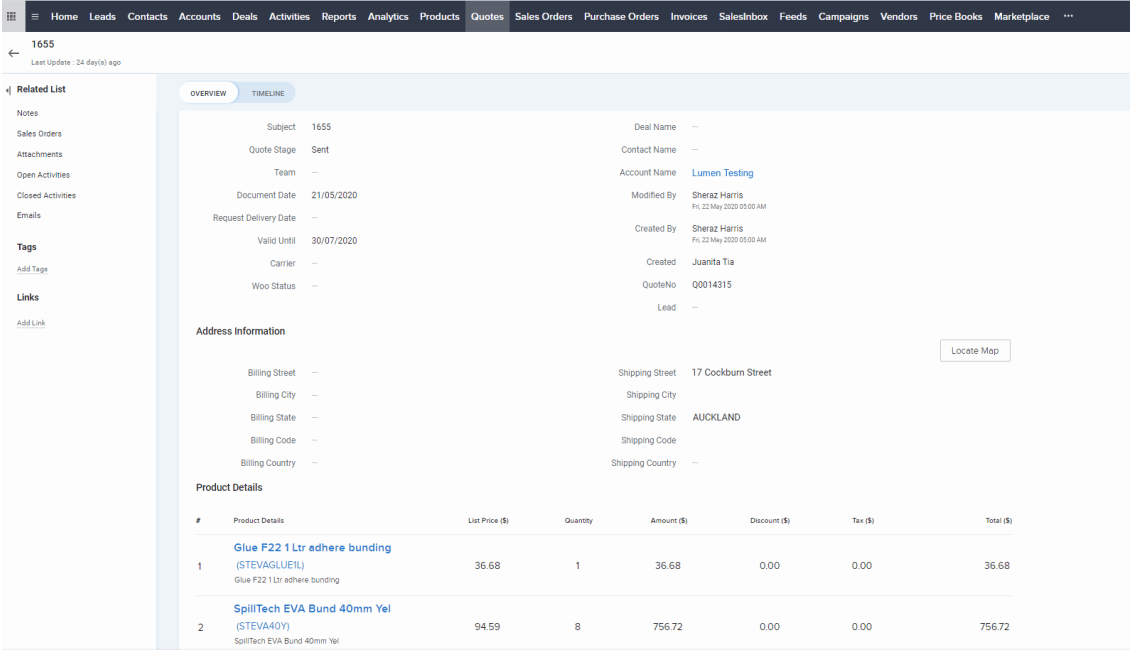Go back using the left arrow

point(13,52)
